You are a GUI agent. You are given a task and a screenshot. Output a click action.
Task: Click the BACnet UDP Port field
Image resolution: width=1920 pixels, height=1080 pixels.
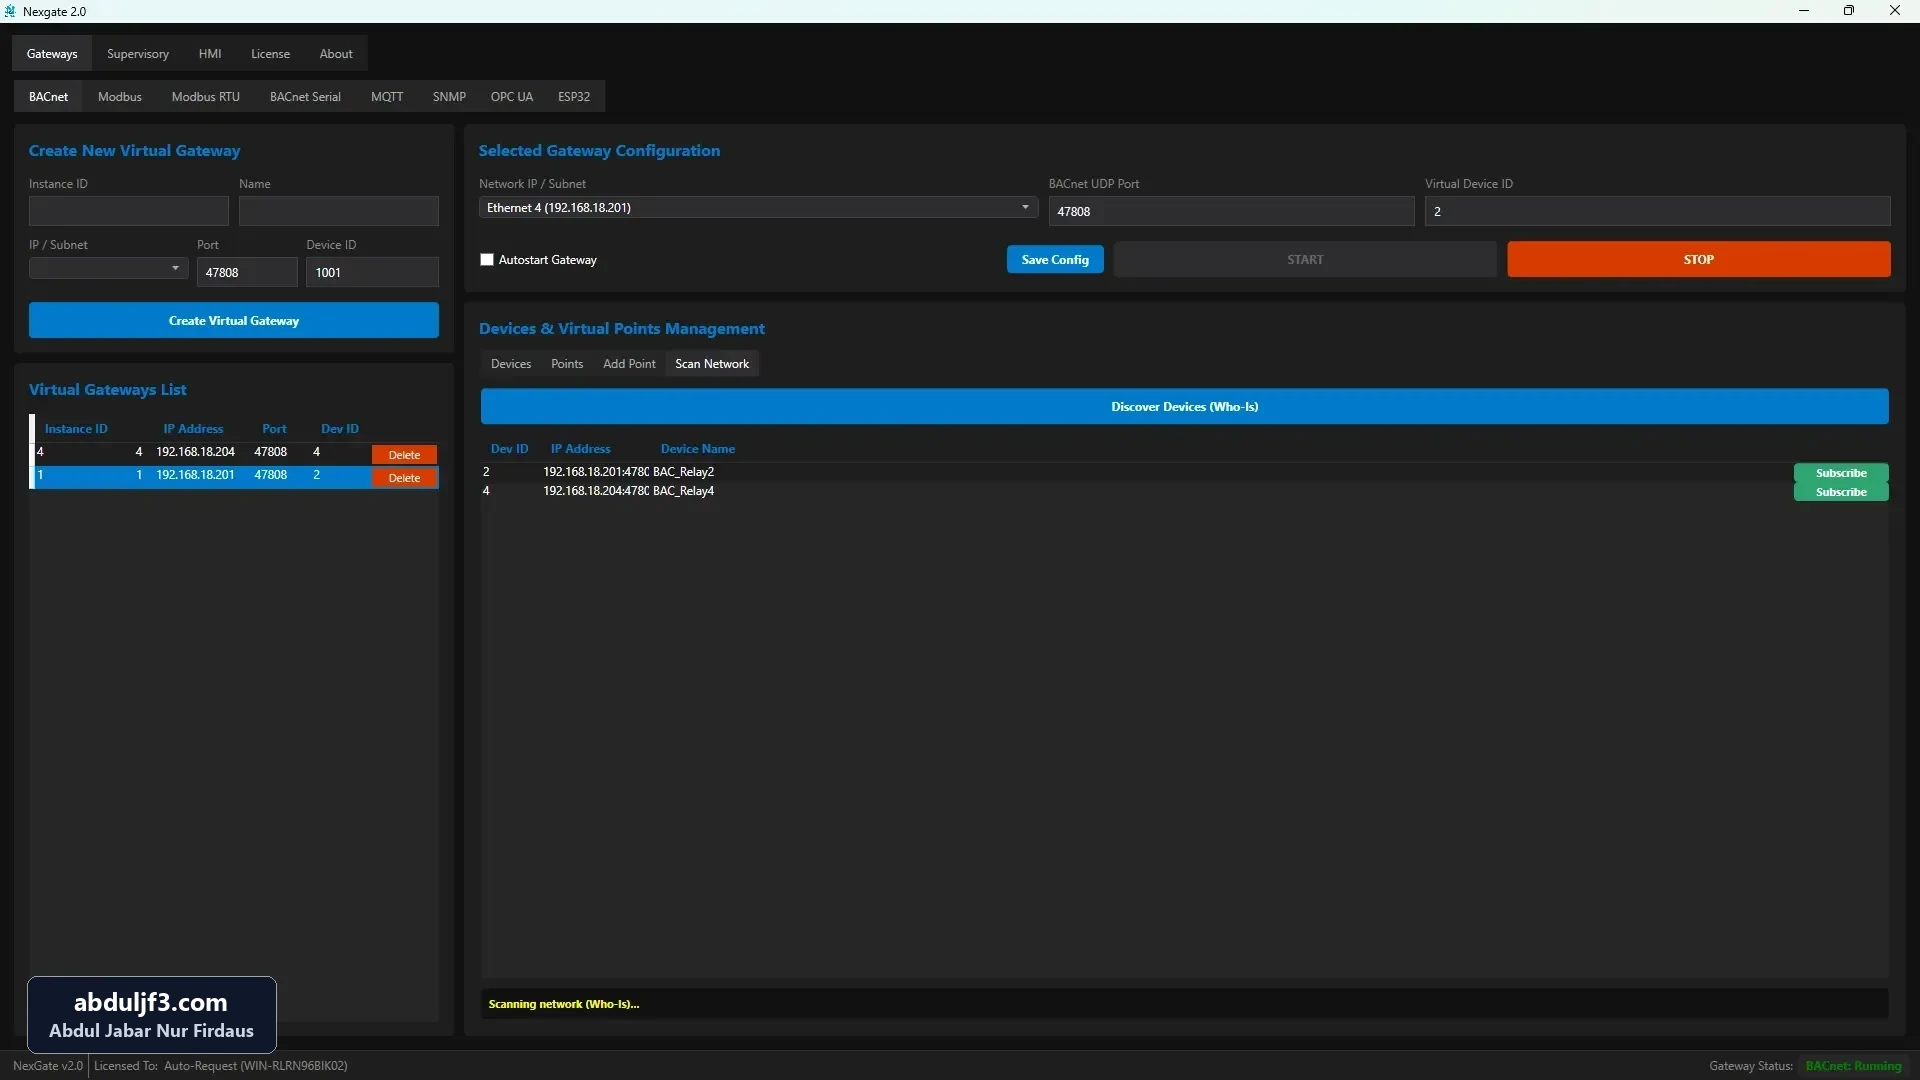pyautogui.click(x=1231, y=211)
